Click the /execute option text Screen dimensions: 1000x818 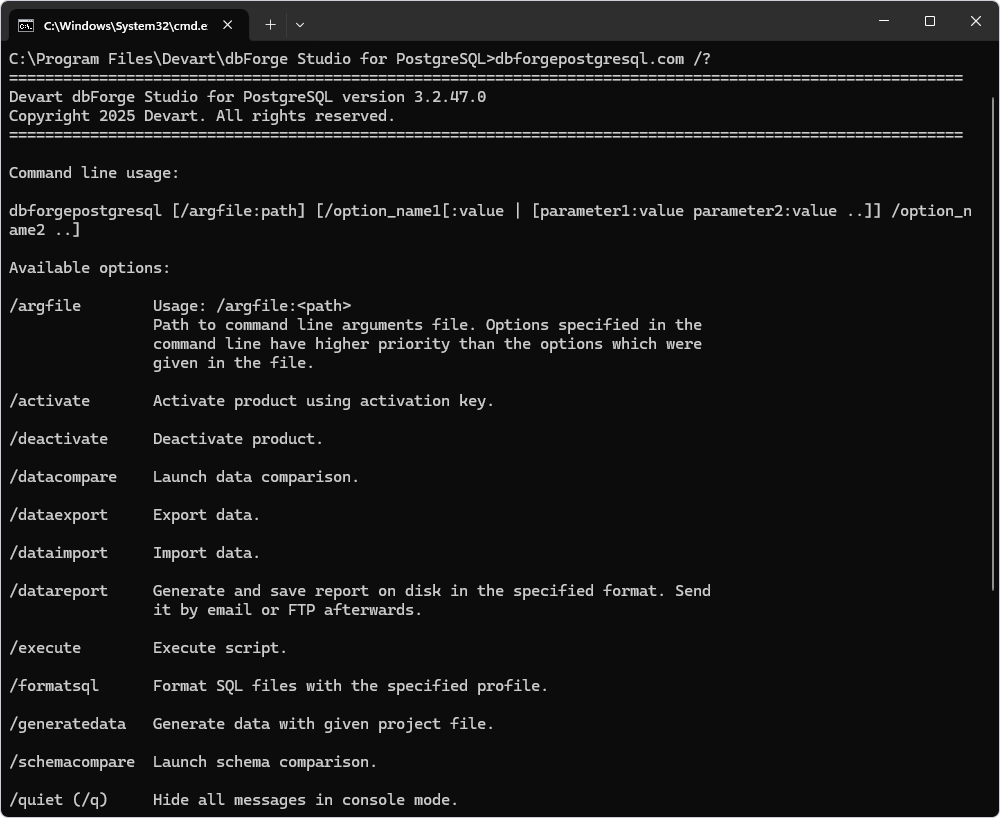pos(45,648)
